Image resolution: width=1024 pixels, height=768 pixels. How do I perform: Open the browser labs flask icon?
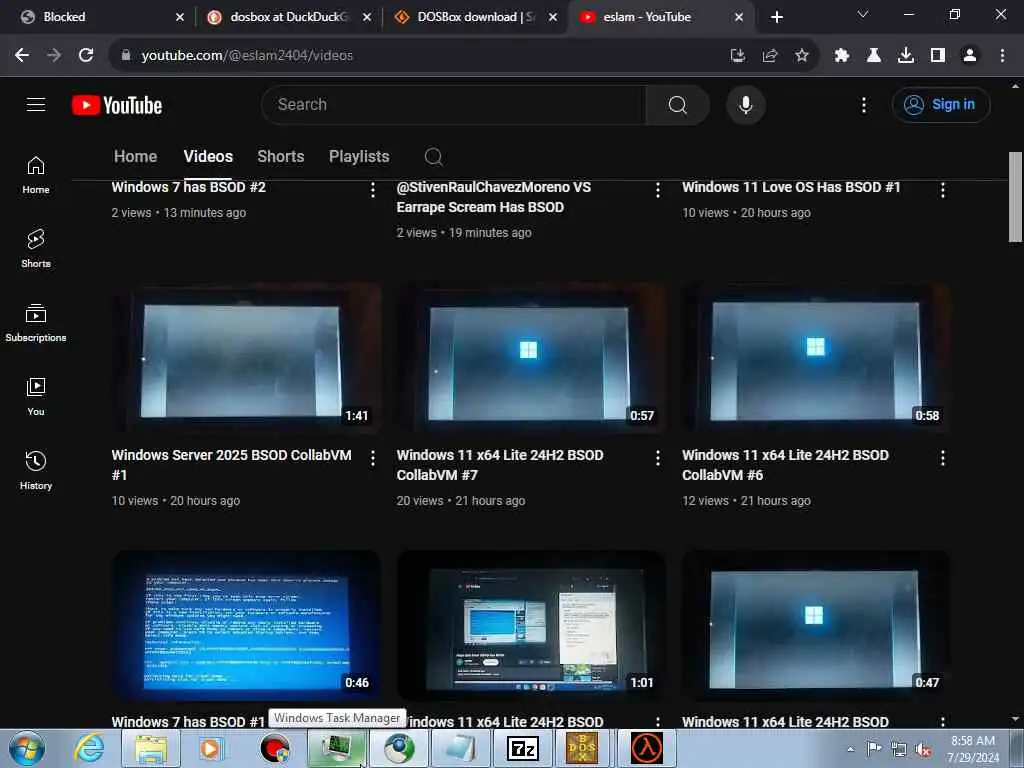tap(874, 56)
